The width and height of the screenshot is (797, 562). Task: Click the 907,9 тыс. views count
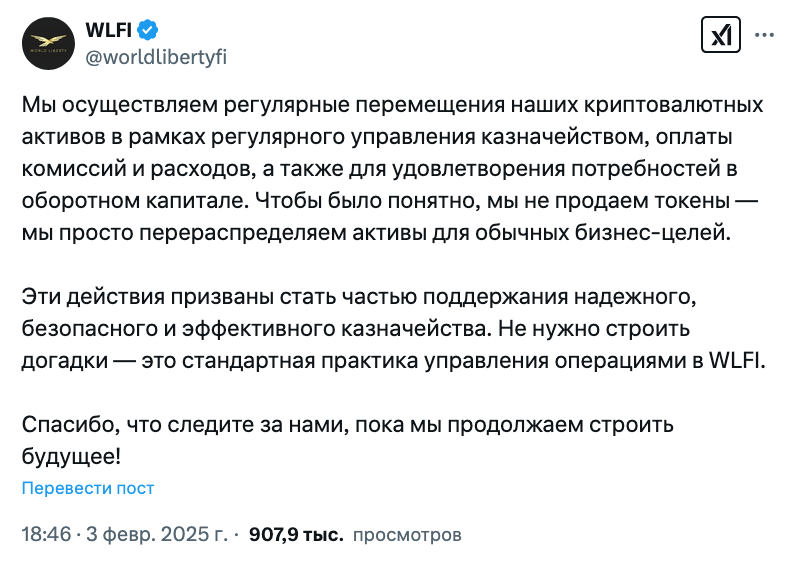pyautogui.click(x=296, y=535)
